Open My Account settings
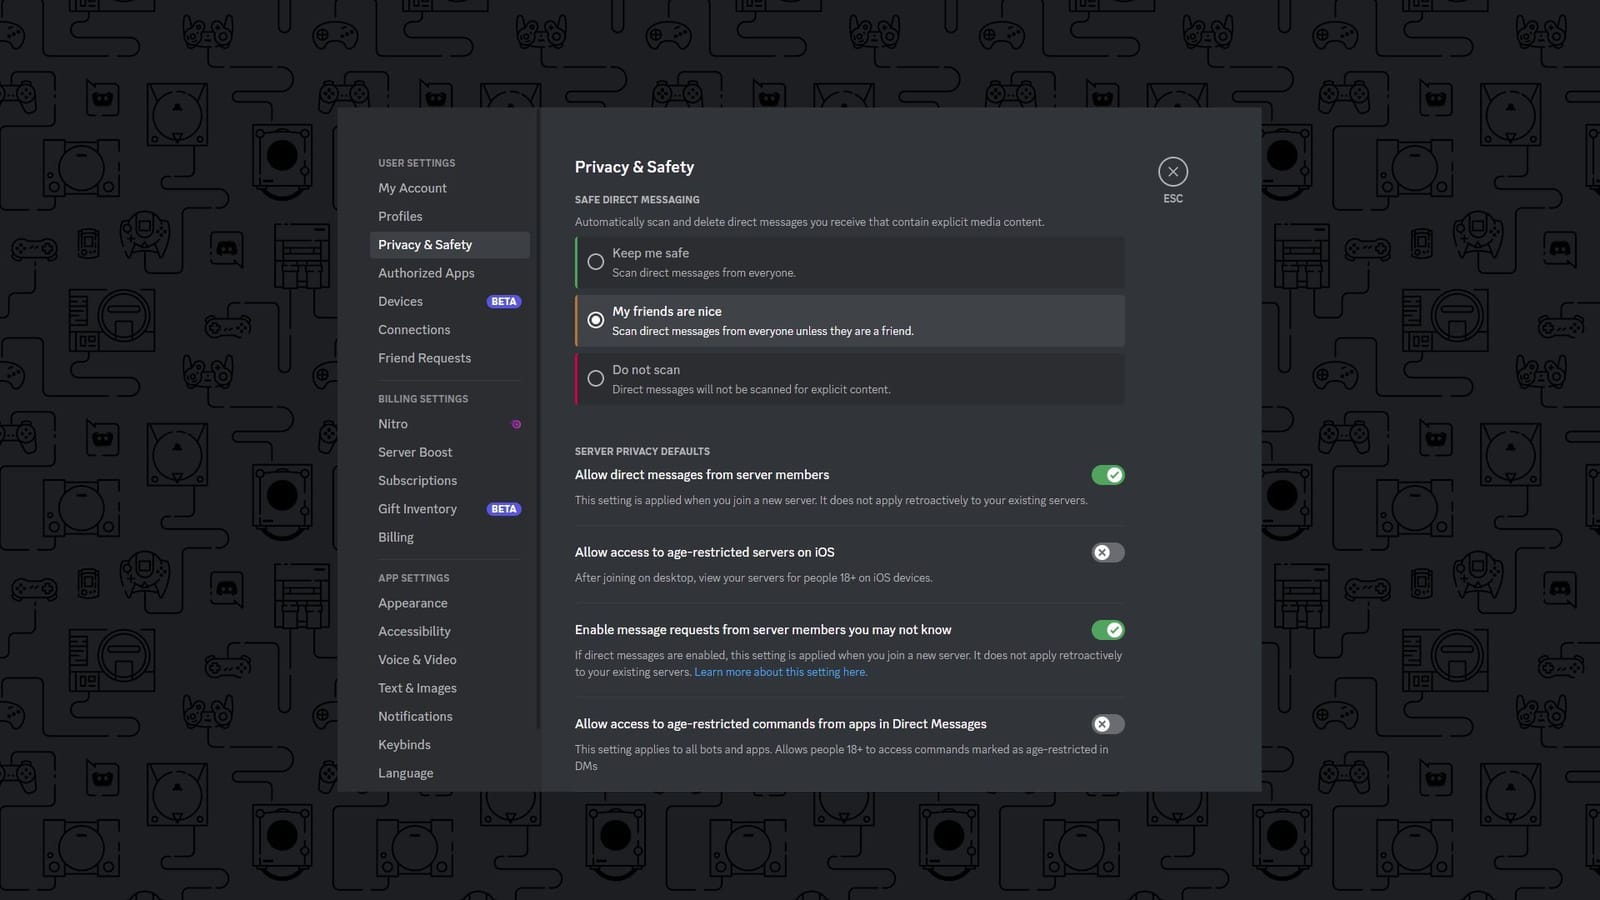Viewport: 1600px width, 900px height. pos(412,187)
